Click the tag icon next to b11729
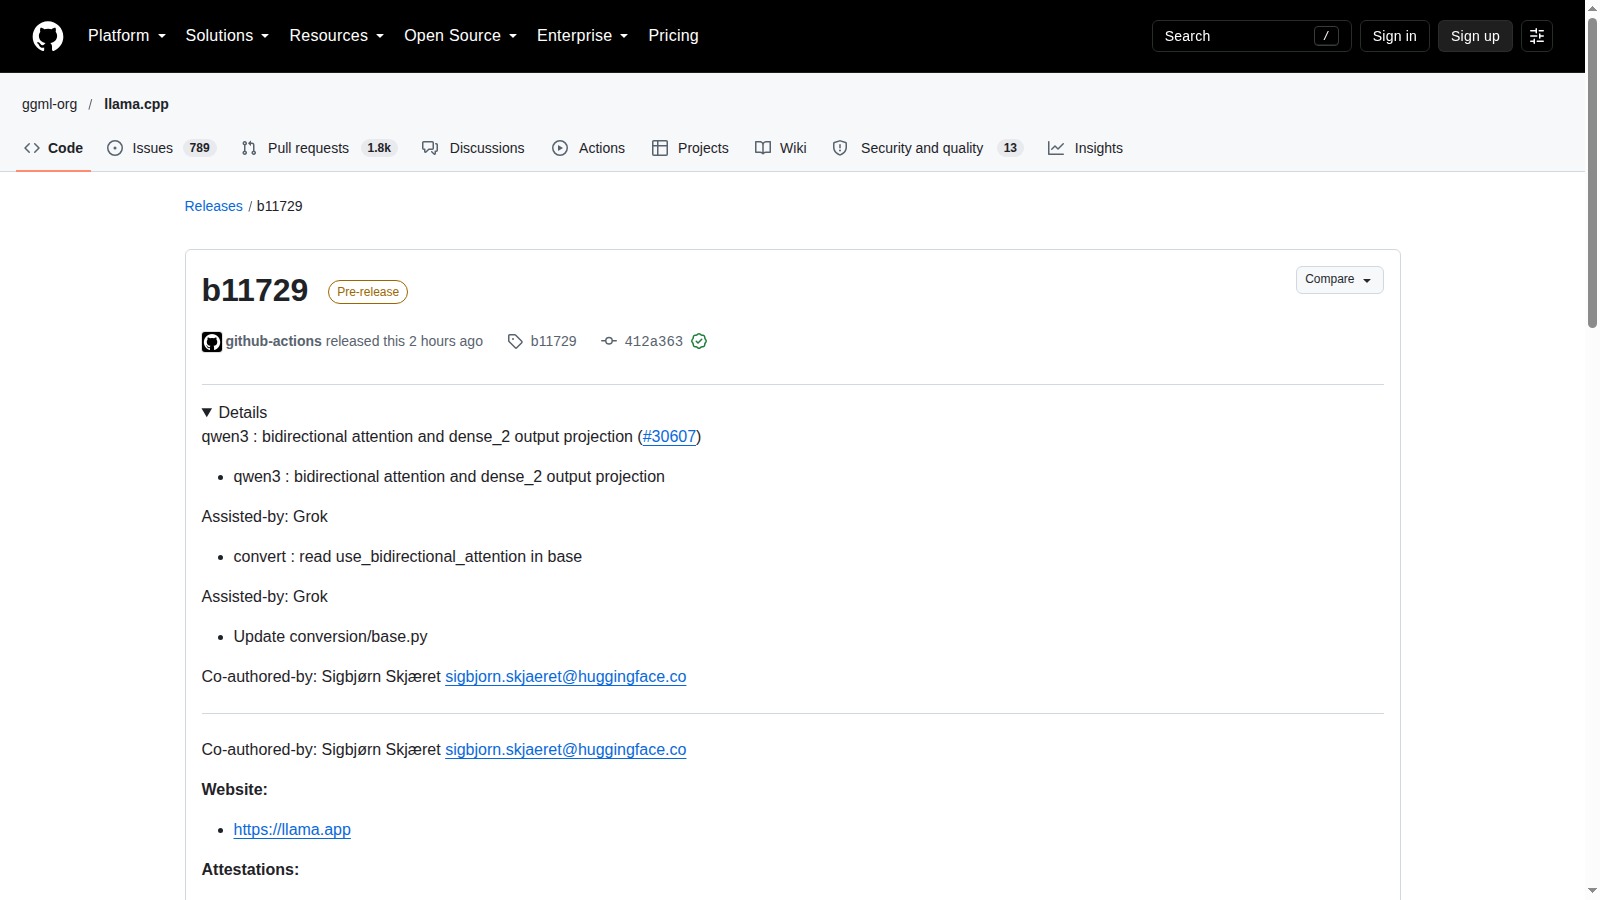The width and height of the screenshot is (1600, 900). (x=515, y=342)
